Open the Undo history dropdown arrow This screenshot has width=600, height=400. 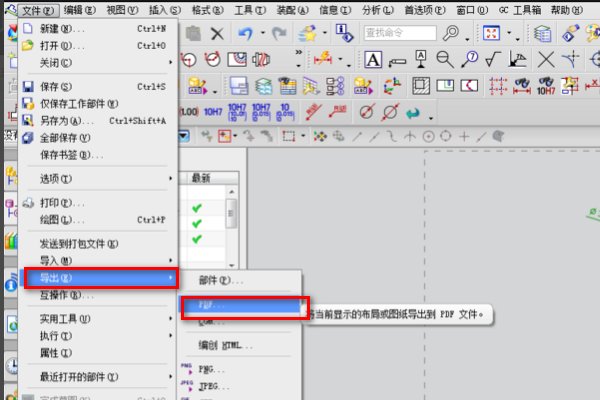pos(263,33)
